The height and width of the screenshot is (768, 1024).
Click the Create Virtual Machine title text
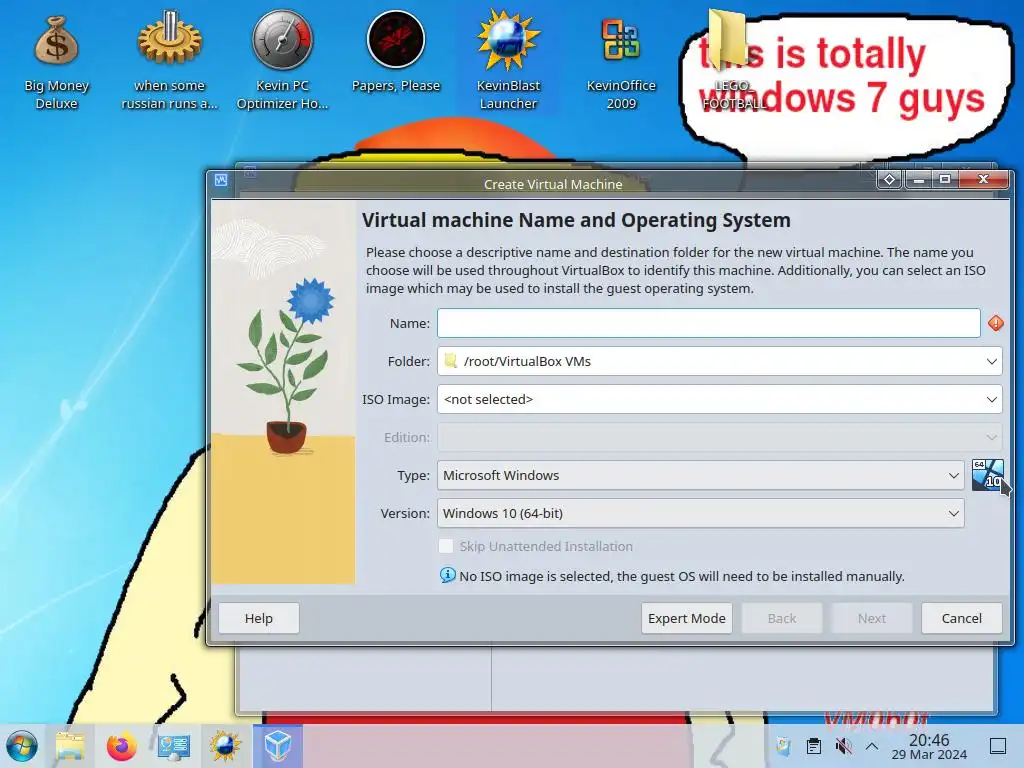pyautogui.click(x=552, y=184)
